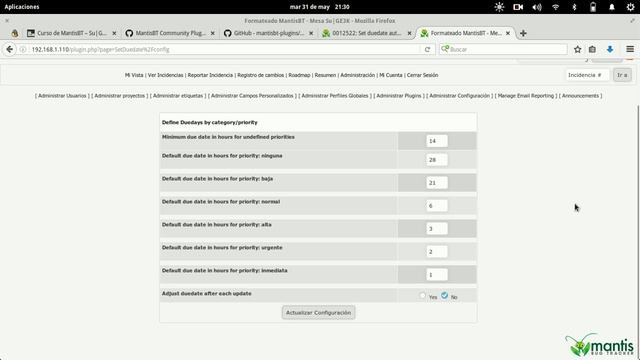Image resolution: width=640 pixels, height=360 pixels.
Task: Open Administrar Campos Personalizados
Action: (x=252, y=96)
